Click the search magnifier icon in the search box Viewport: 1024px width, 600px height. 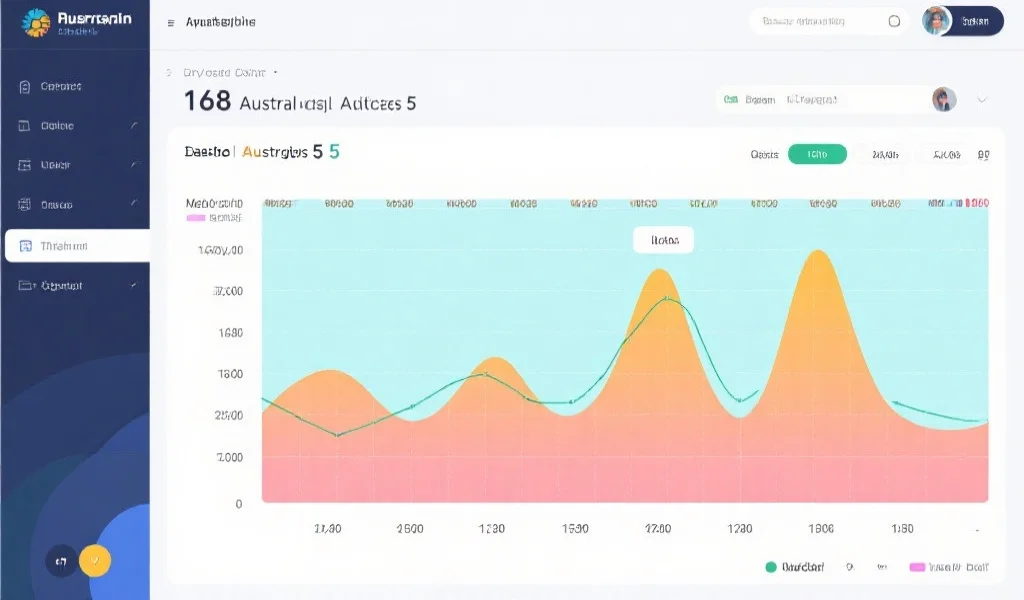[x=894, y=22]
